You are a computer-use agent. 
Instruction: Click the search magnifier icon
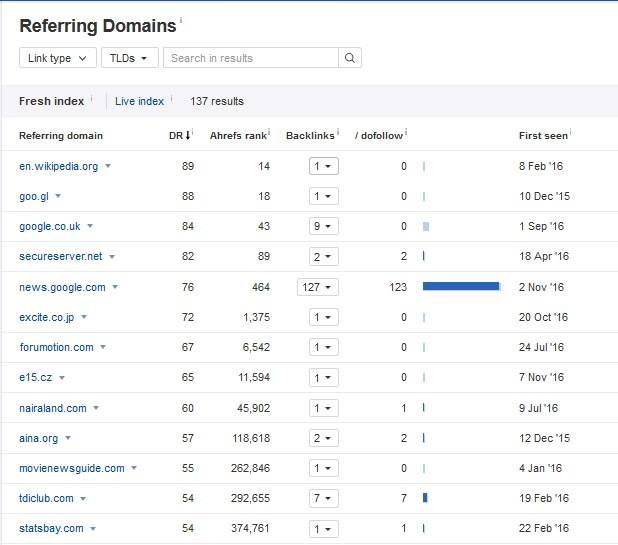point(350,58)
